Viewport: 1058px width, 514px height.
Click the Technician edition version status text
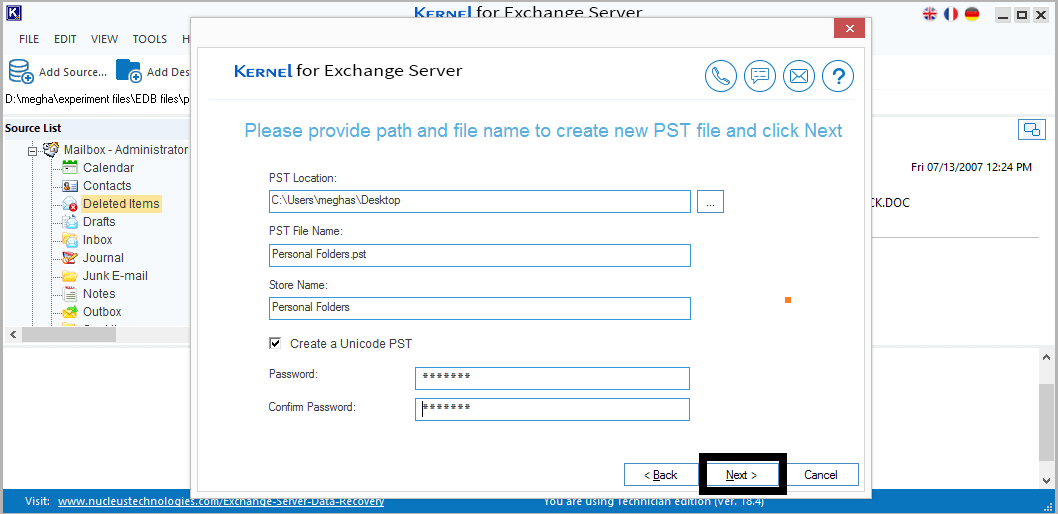(654, 502)
